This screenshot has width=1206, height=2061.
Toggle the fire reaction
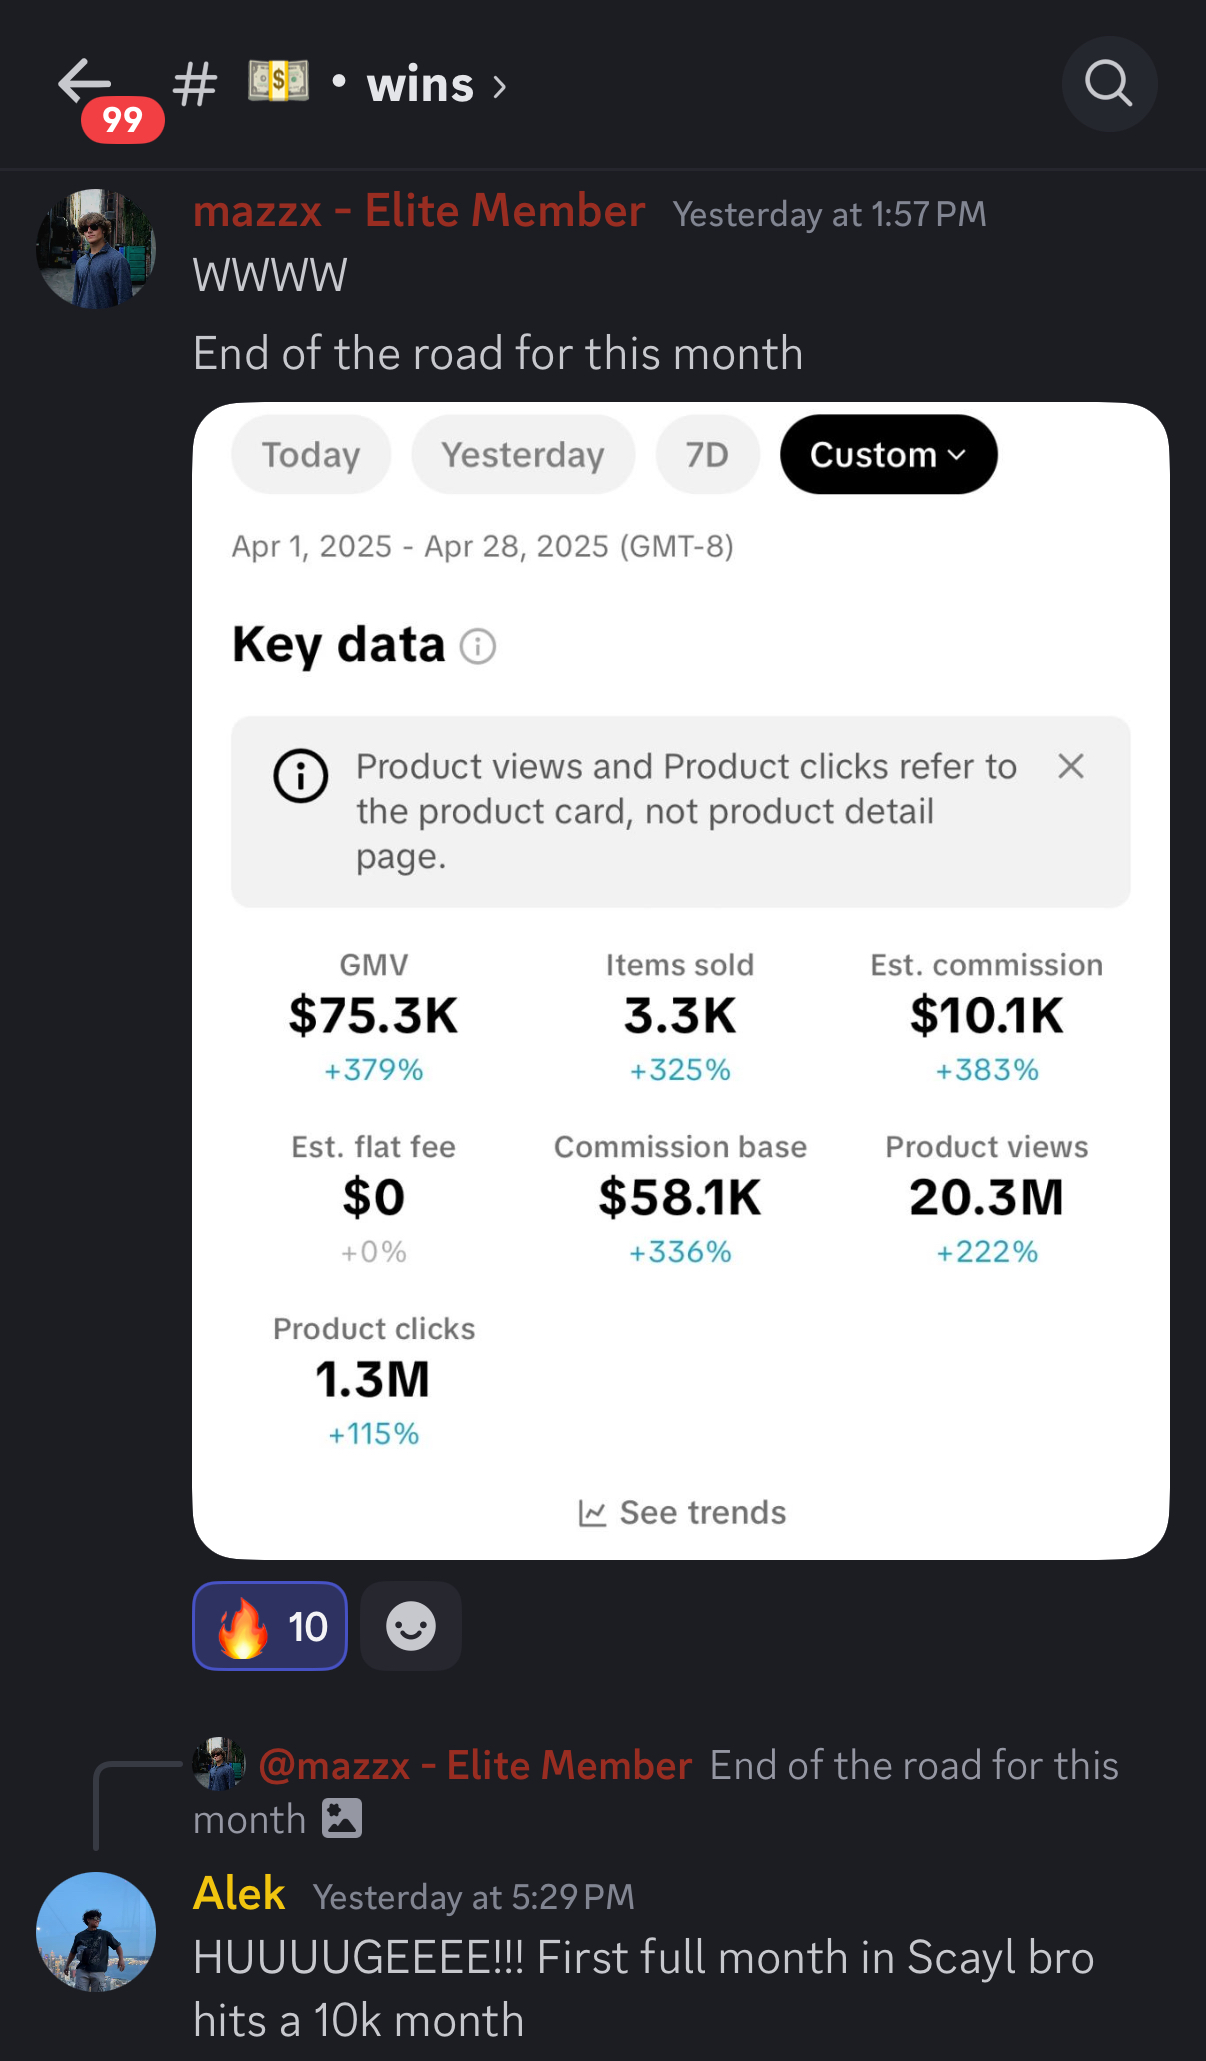pos(270,1626)
